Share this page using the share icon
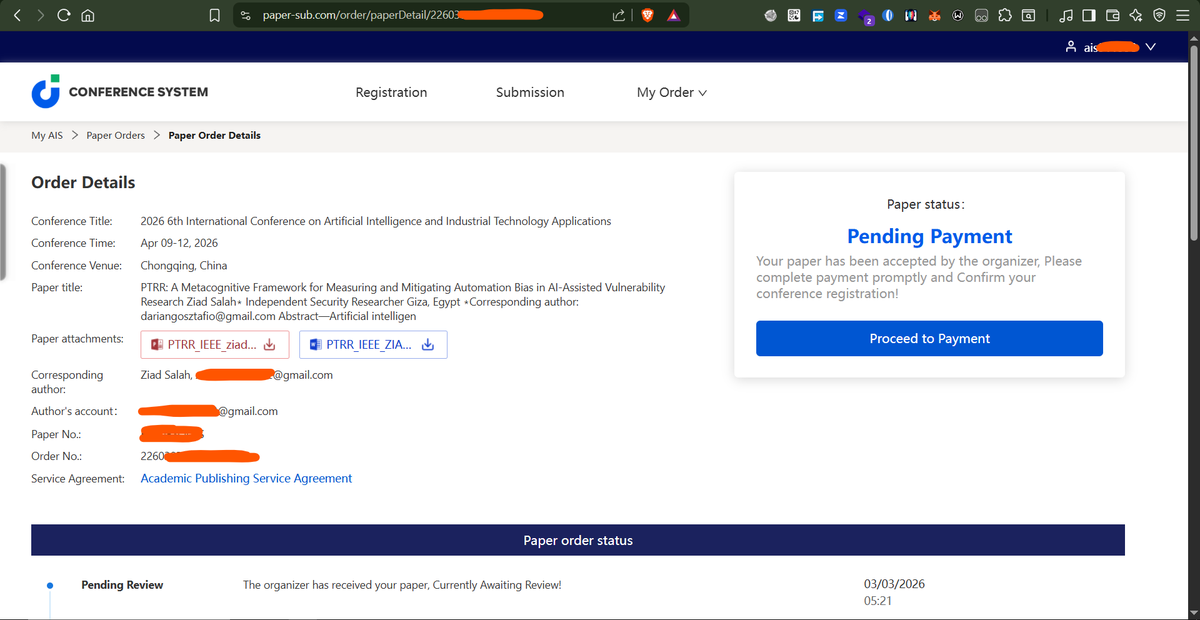1200x620 pixels. [619, 15]
